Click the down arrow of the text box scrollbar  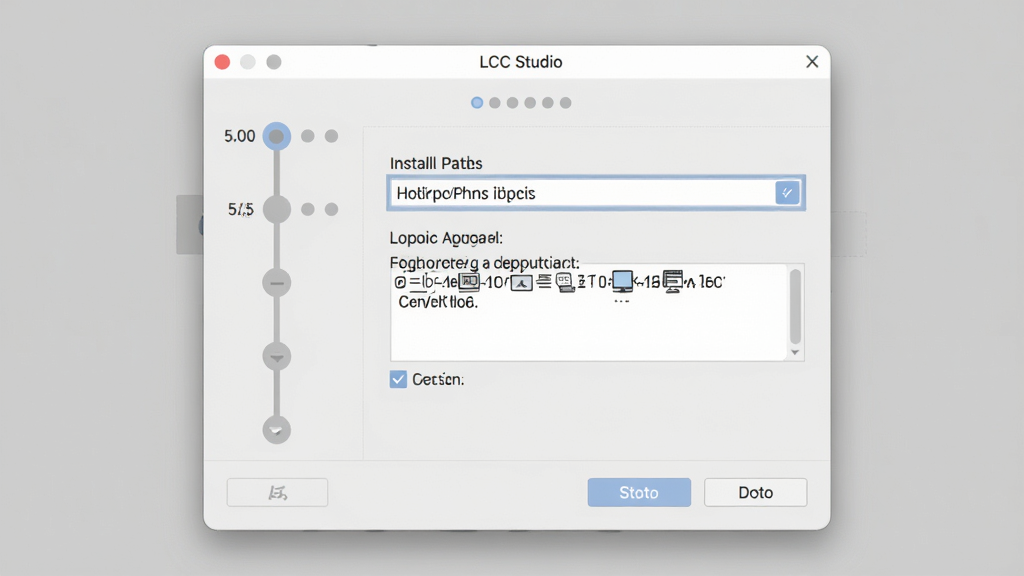point(795,353)
